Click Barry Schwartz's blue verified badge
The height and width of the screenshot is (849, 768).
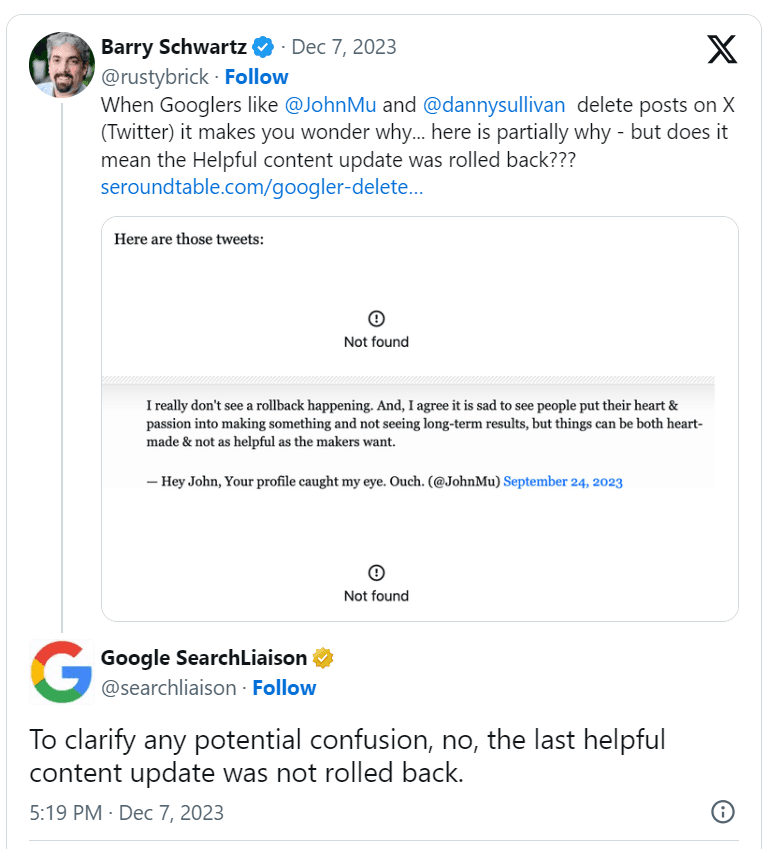[x=262, y=46]
